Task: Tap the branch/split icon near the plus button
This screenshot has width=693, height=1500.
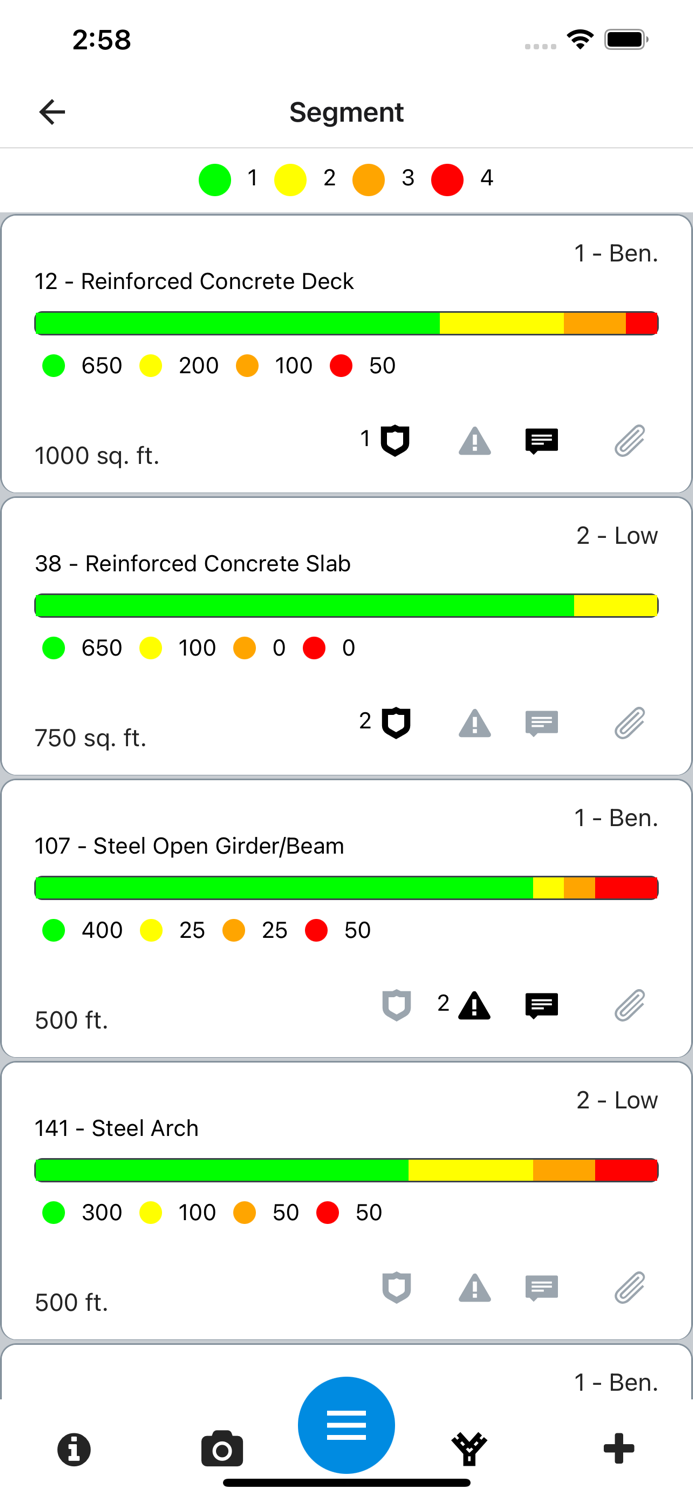Action: (470, 1448)
